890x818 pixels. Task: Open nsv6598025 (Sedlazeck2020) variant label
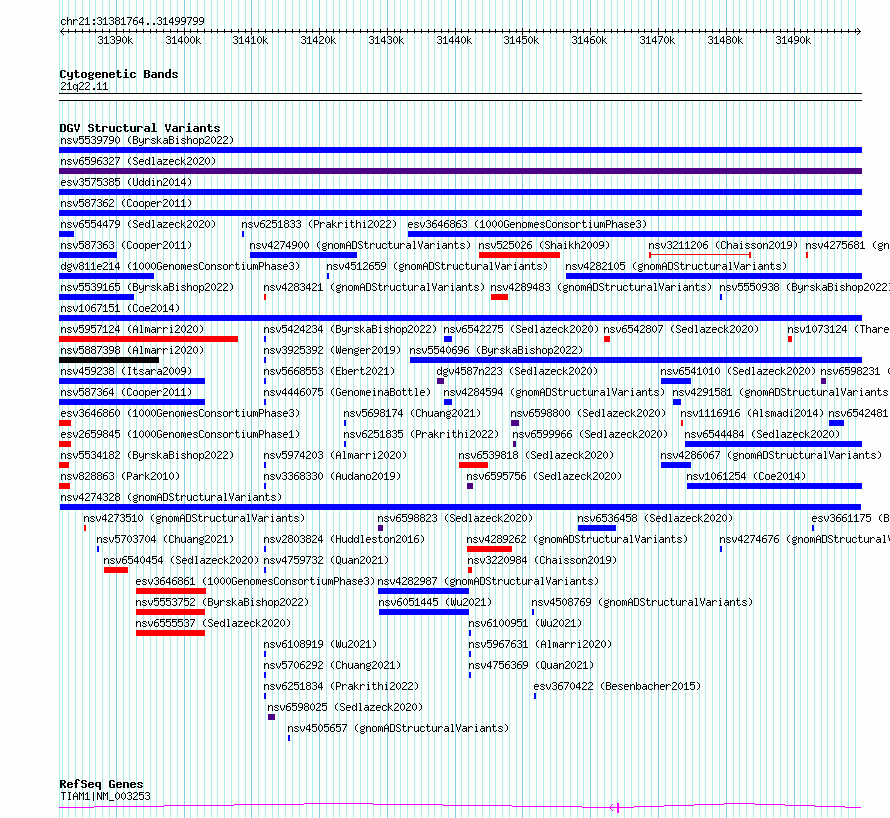pos(345,707)
